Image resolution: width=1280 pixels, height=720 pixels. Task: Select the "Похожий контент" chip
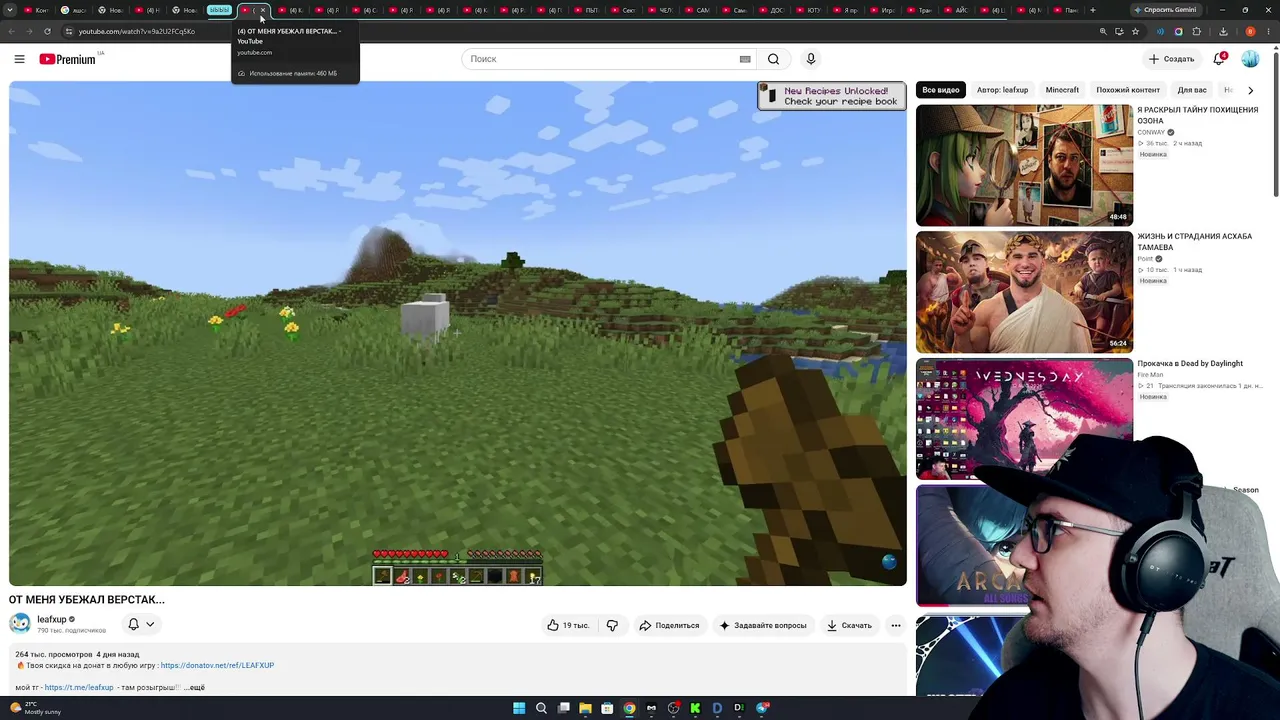[x=1128, y=90]
